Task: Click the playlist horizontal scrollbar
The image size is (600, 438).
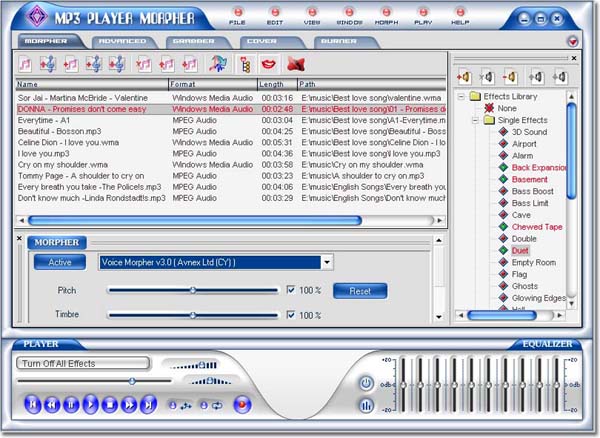Action: [195, 220]
